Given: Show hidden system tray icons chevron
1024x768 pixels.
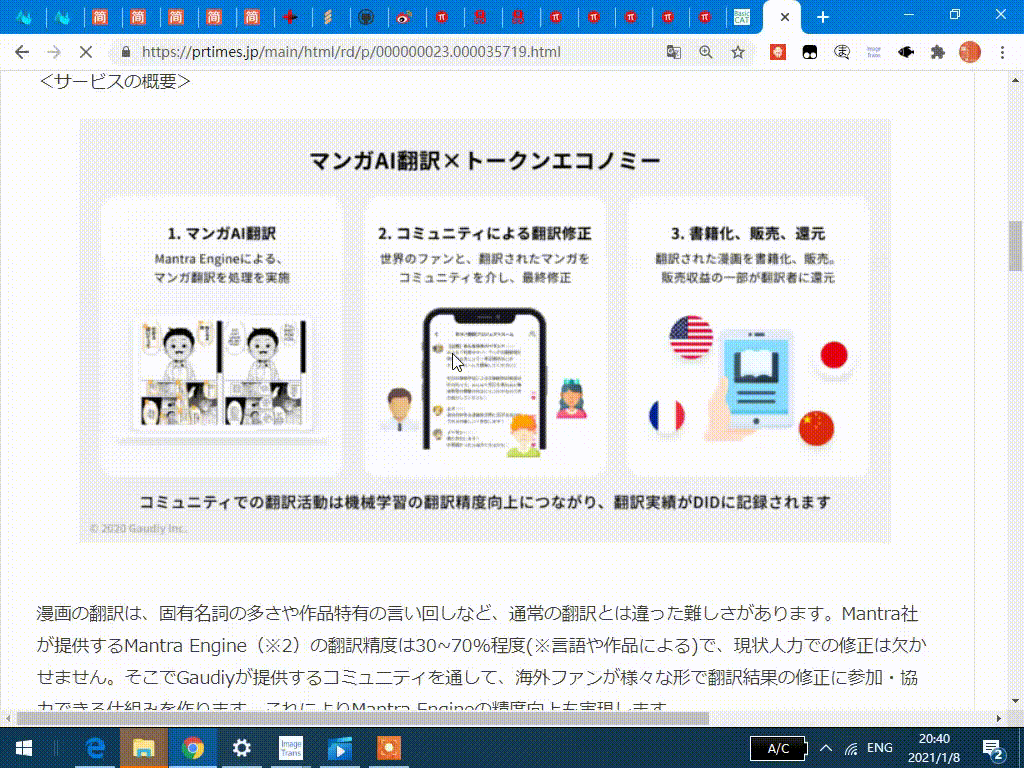Looking at the screenshot, I should (825, 748).
